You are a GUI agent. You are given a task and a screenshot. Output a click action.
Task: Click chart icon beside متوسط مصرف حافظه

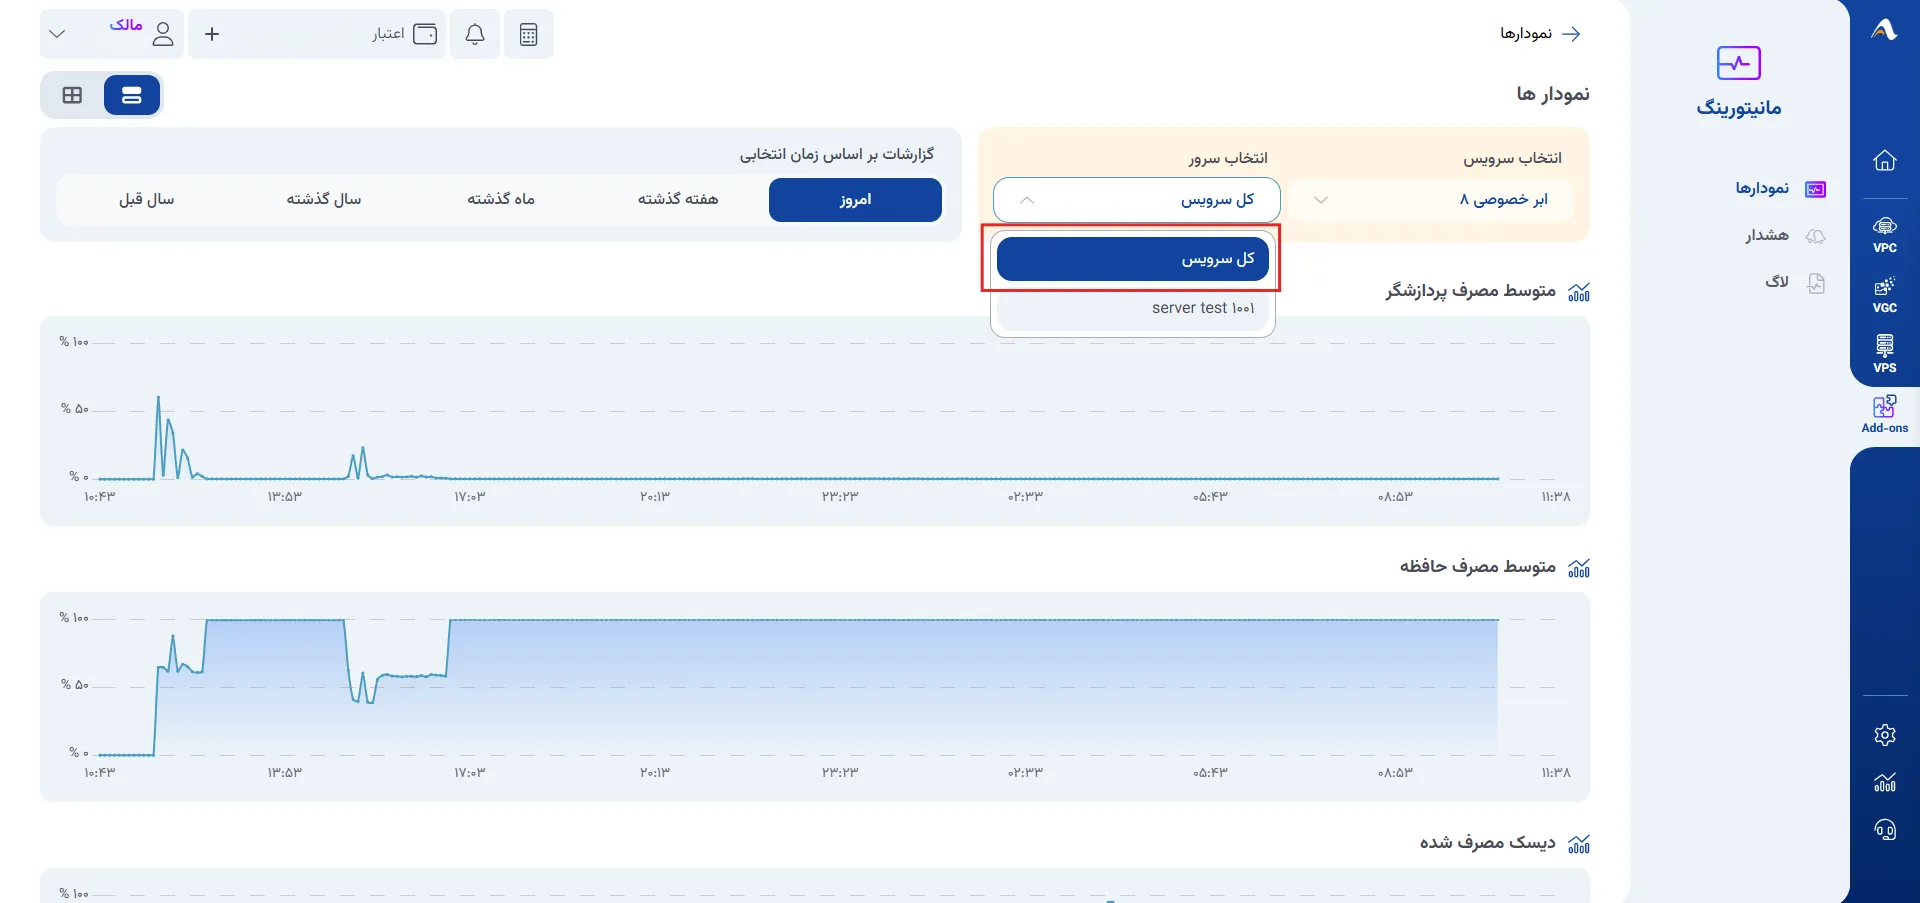coord(1579,568)
